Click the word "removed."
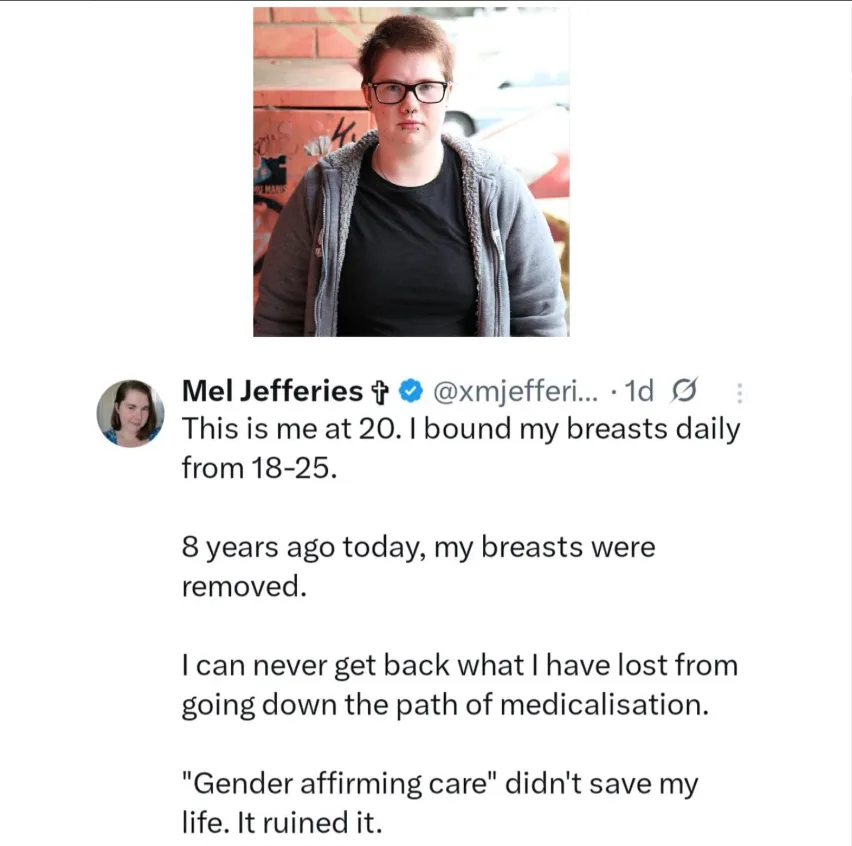This screenshot has height=846, width=852. 241,586
